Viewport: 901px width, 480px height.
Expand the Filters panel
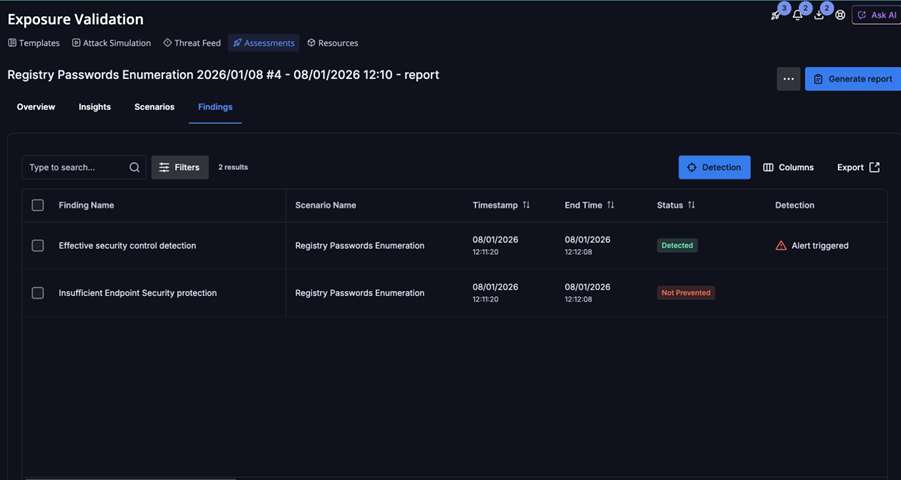(x=180, y=168)
